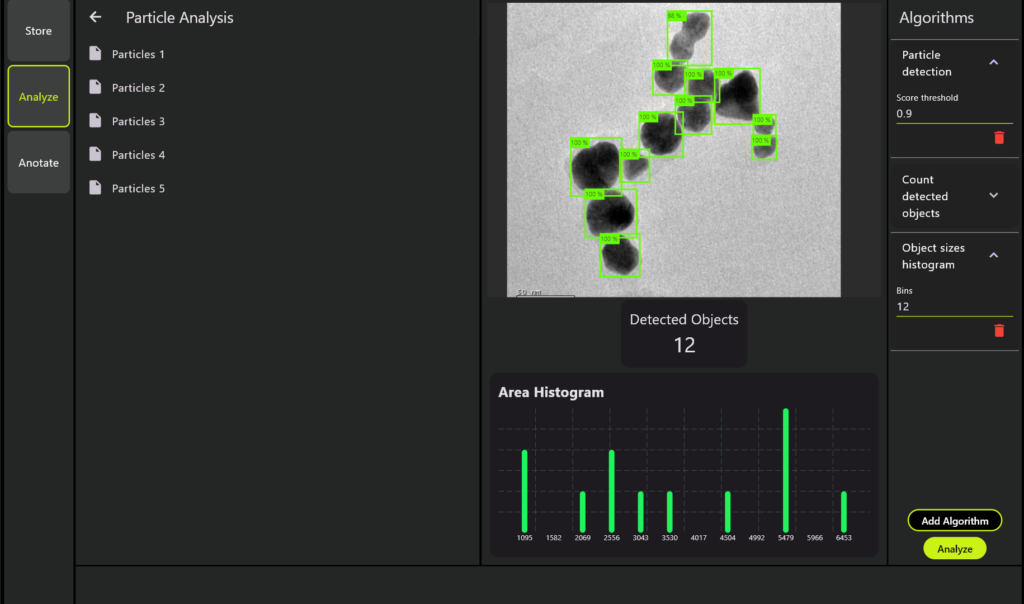Image resolution: width=1024 pixels, height=604 pixels.
Task: Delete the Particle detection algorithm
Action: click(x=998, y=138)
